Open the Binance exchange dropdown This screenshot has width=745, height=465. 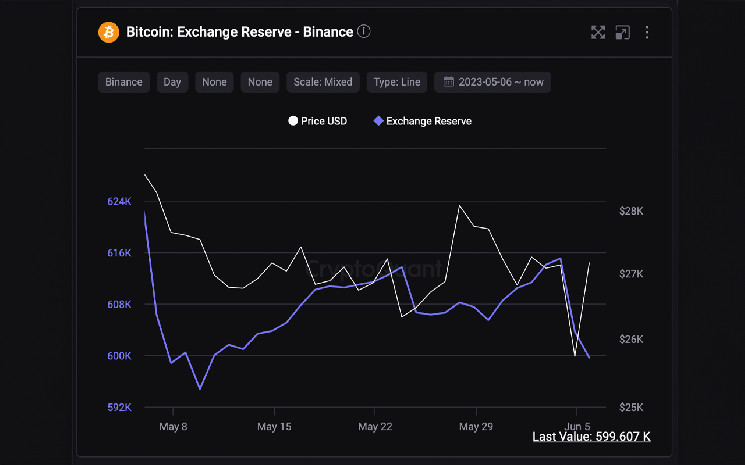point(124,82)
